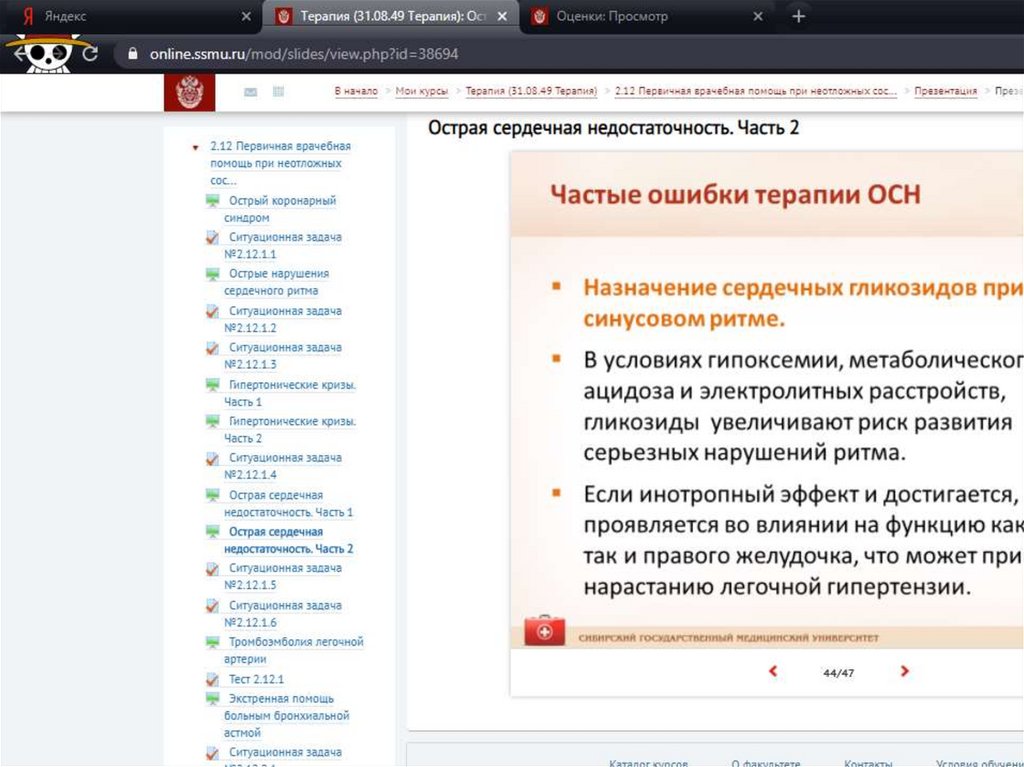
Task: Click quiz icon beside задача №2.12.1.1
Action: 213,238
